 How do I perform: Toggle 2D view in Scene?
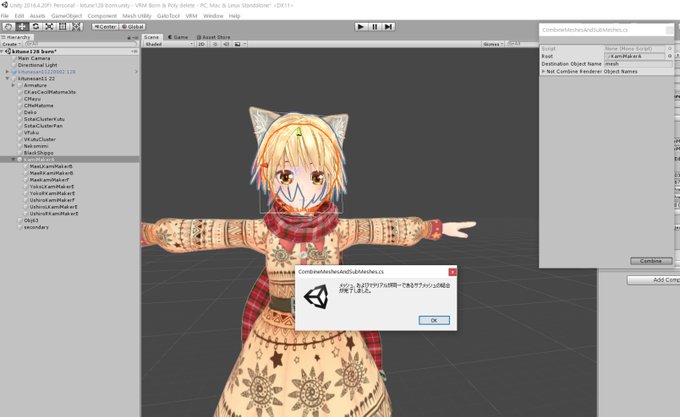201,44
